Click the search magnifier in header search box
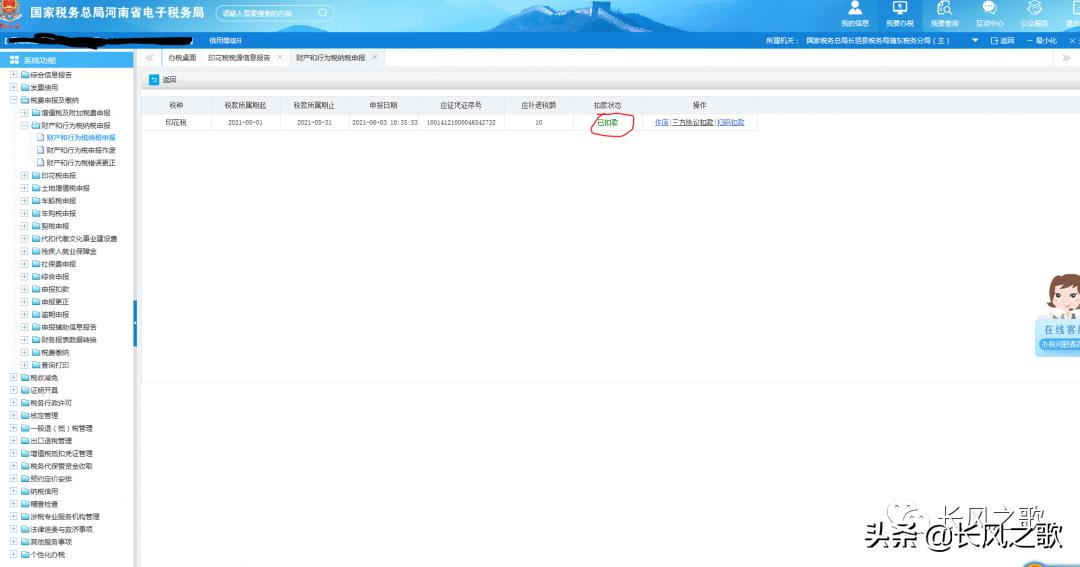This screenshot has height=567, width=1080. 323,13
